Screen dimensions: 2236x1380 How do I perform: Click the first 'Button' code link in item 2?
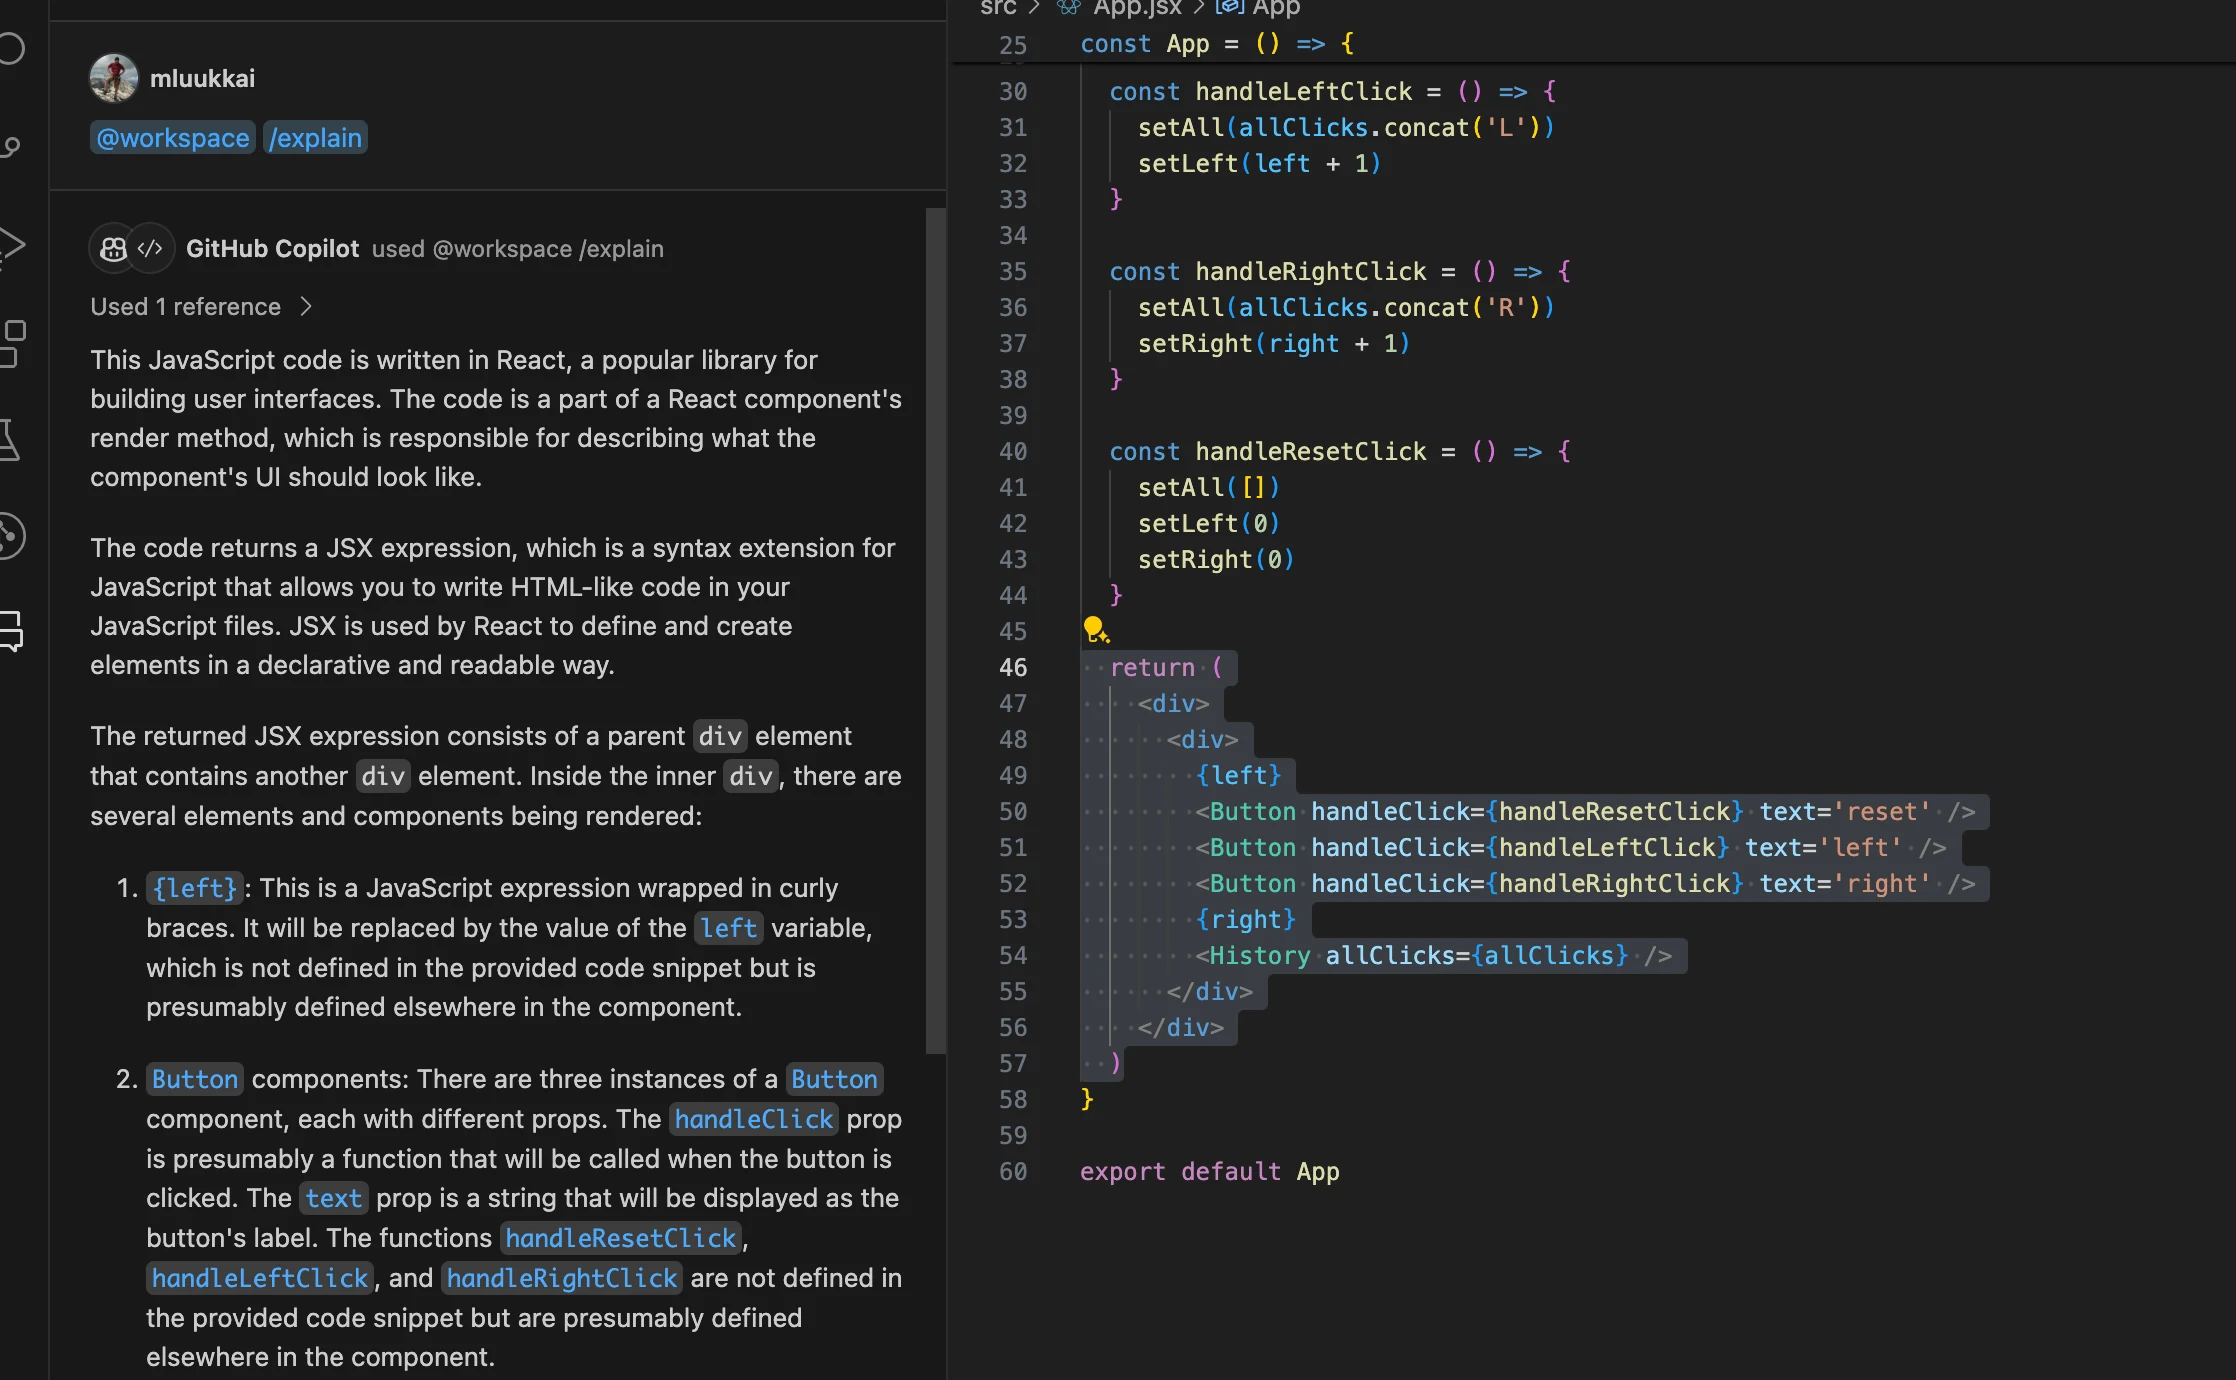click(195, 1079)
